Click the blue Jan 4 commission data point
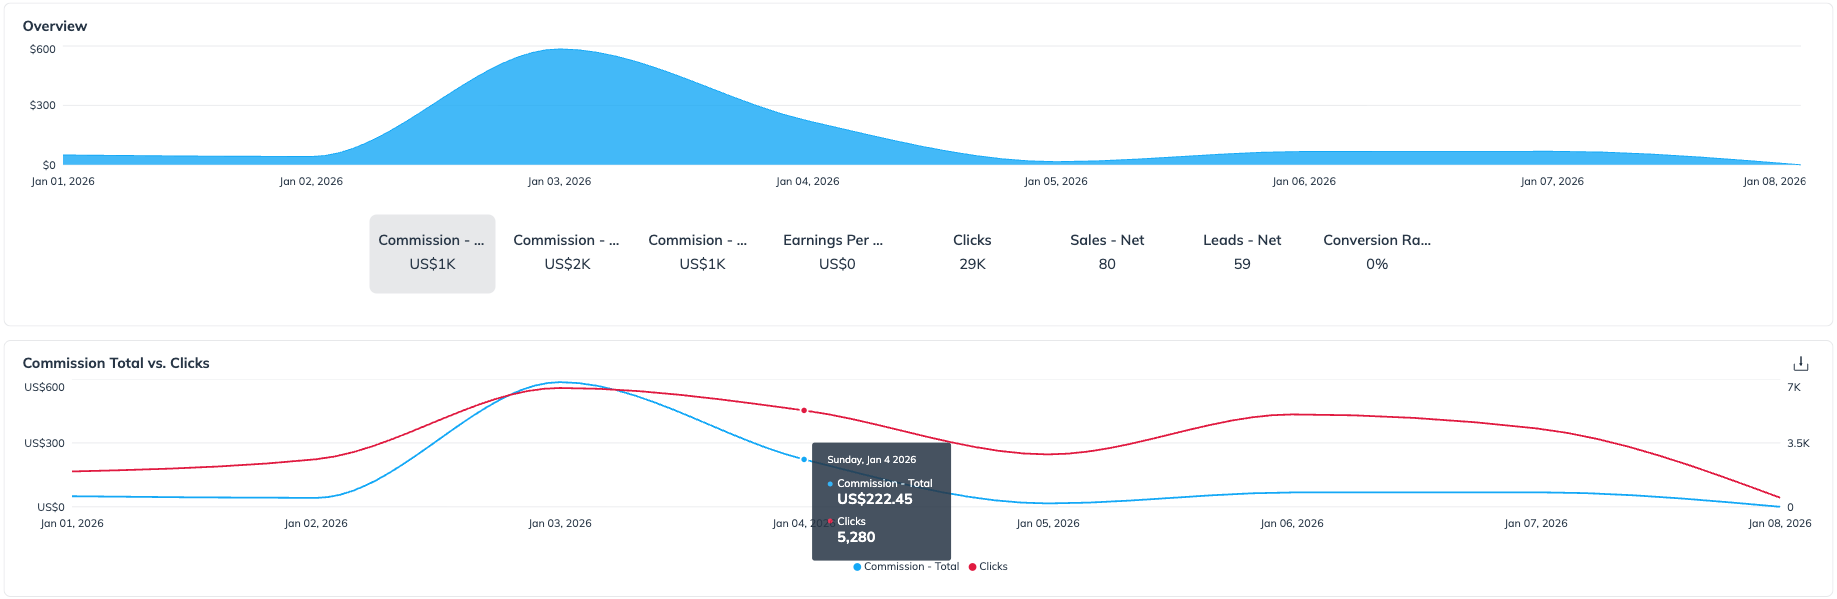Image resolution: width=1837 pixels, height=599 pixels. point(804,460)
